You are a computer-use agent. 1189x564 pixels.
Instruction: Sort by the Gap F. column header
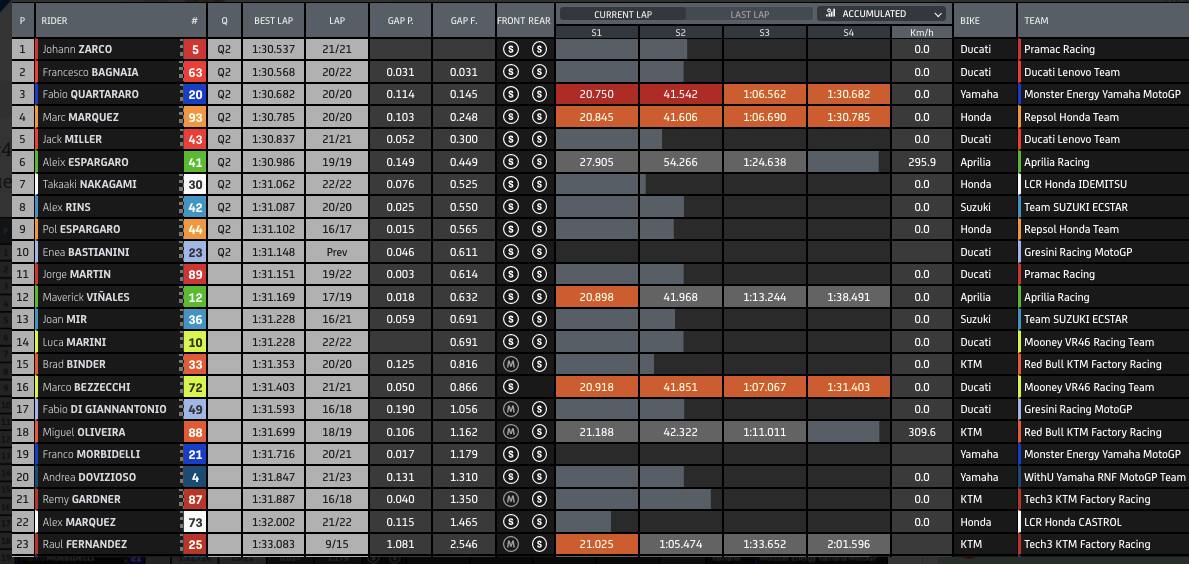point(463,20)
